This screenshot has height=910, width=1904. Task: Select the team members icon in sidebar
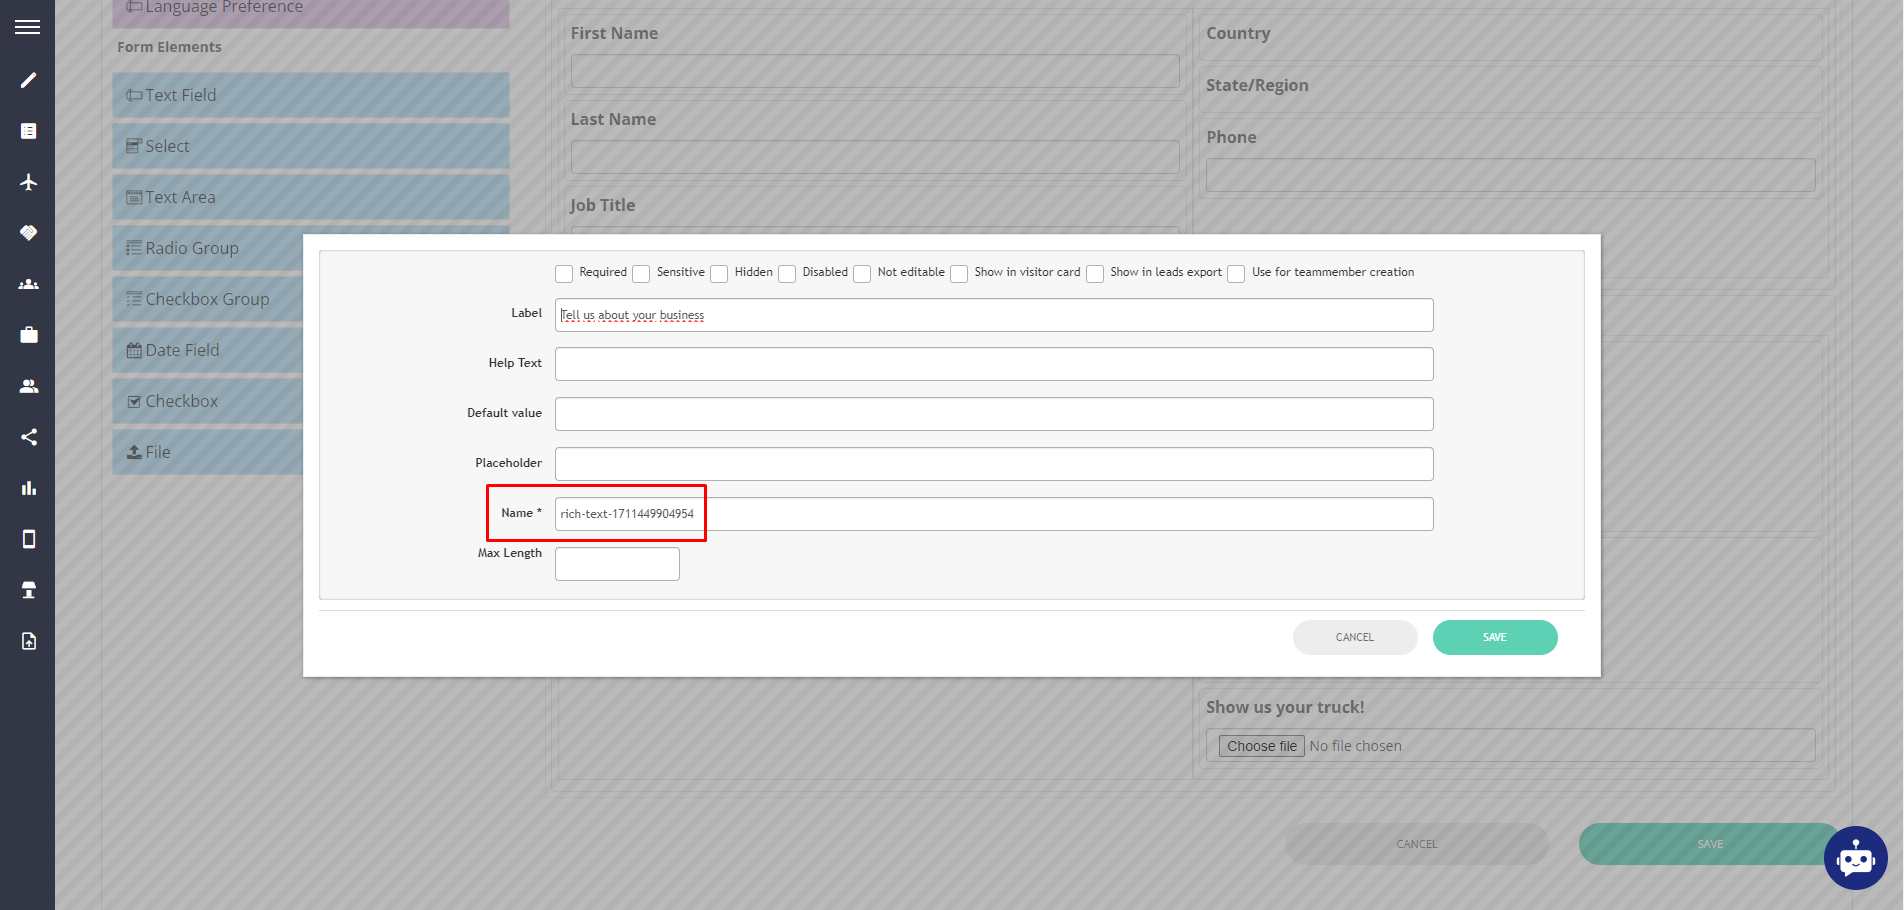click(x=28, y=385)
